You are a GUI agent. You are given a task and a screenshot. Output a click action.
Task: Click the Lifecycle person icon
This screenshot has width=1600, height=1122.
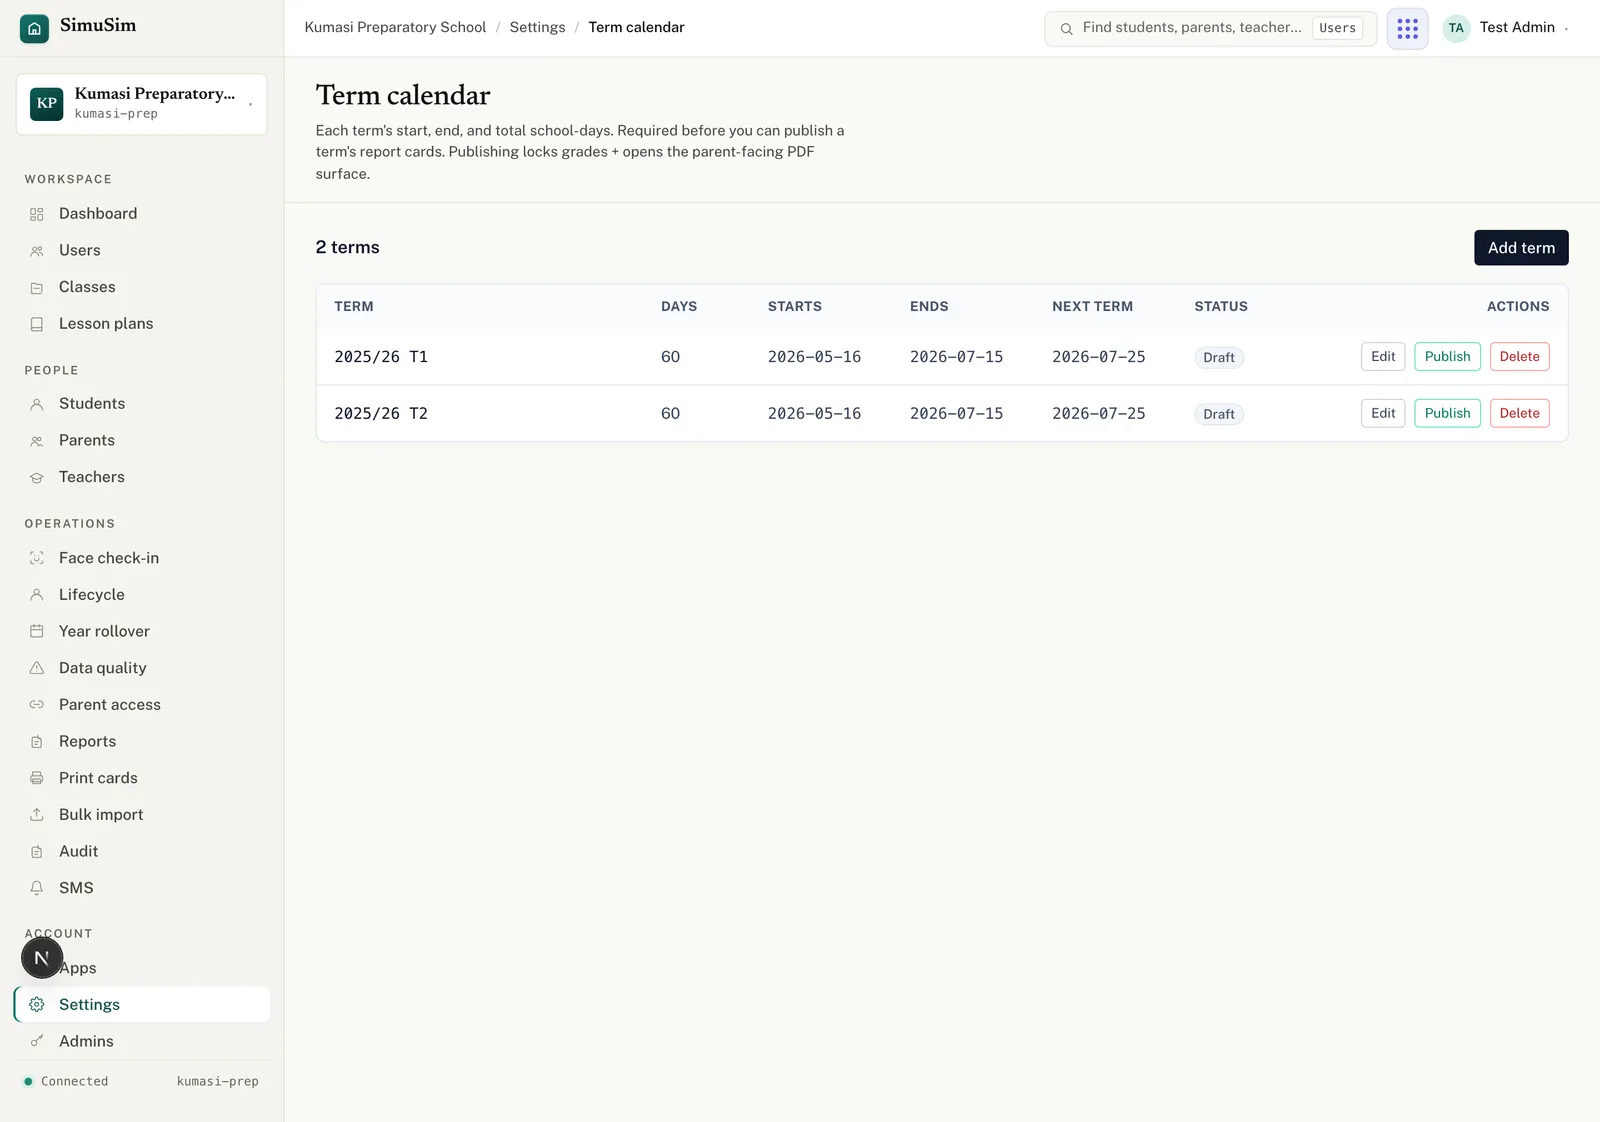[x=37, y=595]
